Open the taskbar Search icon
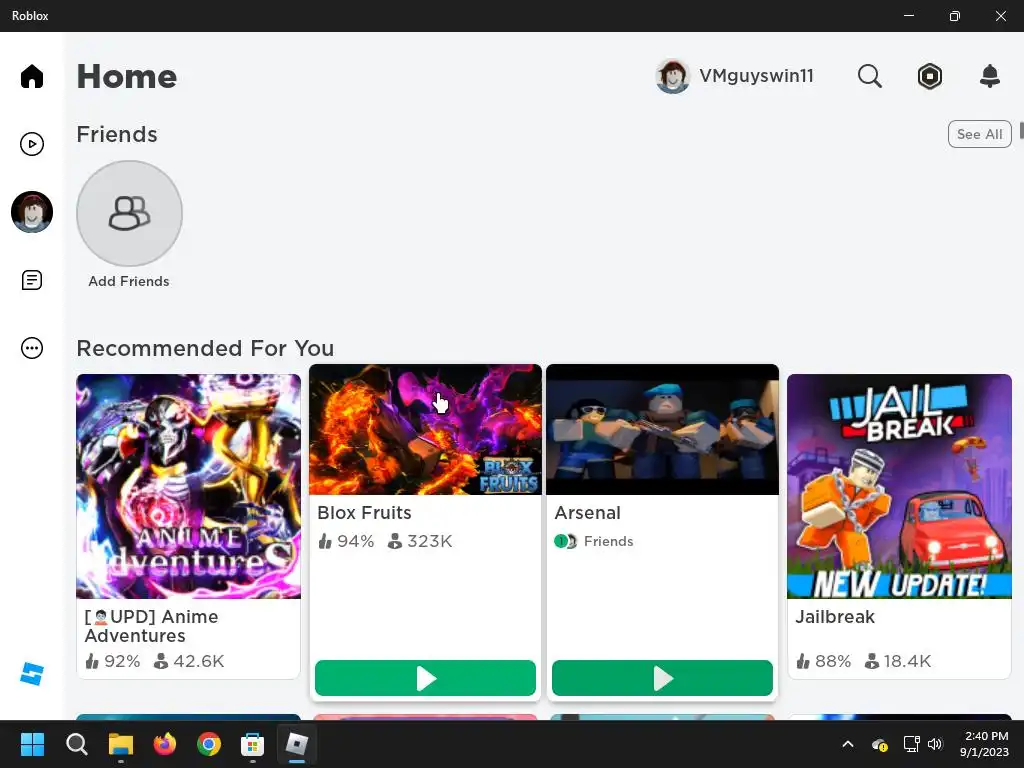 click(76, 744)
